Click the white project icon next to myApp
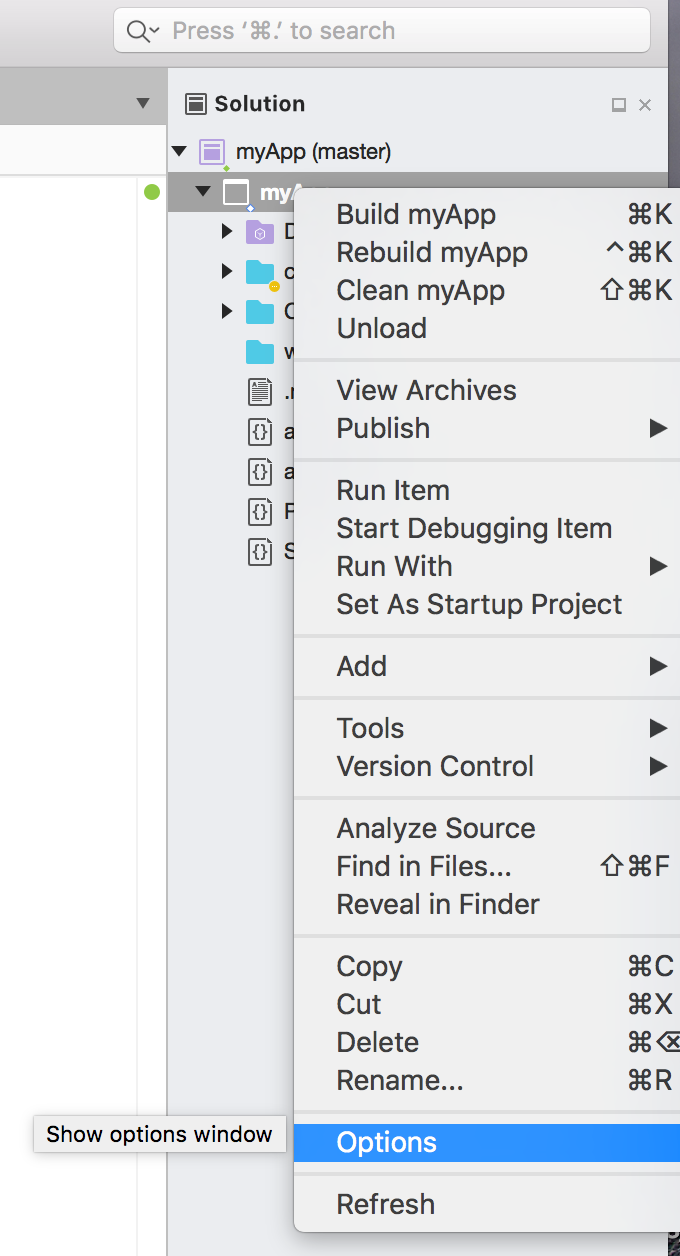 coord(238,190)
